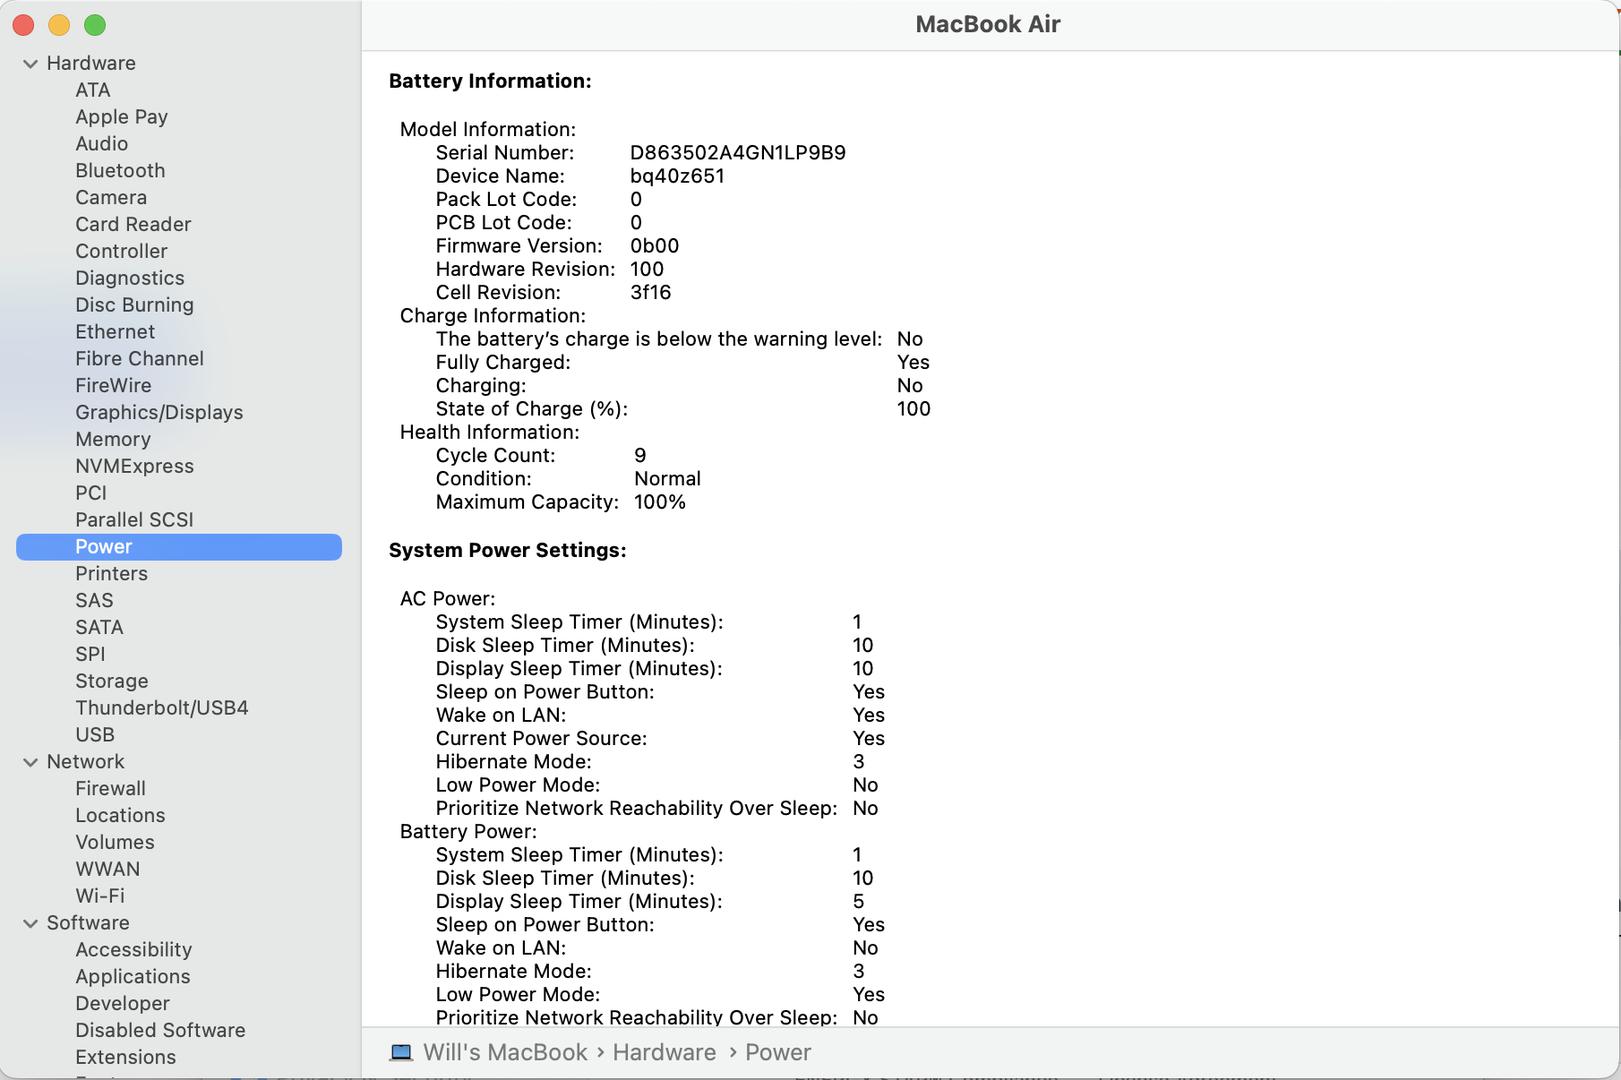Select USB in the sidebar

95,735
